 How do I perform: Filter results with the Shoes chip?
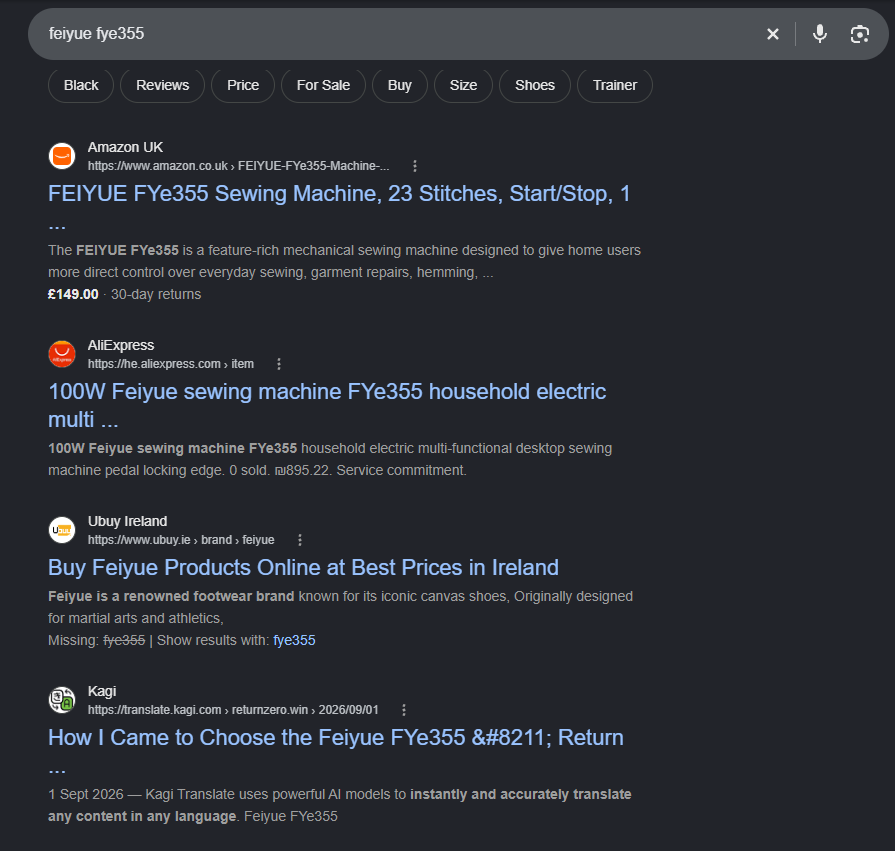pyautogui.click(x=535, y=86)
